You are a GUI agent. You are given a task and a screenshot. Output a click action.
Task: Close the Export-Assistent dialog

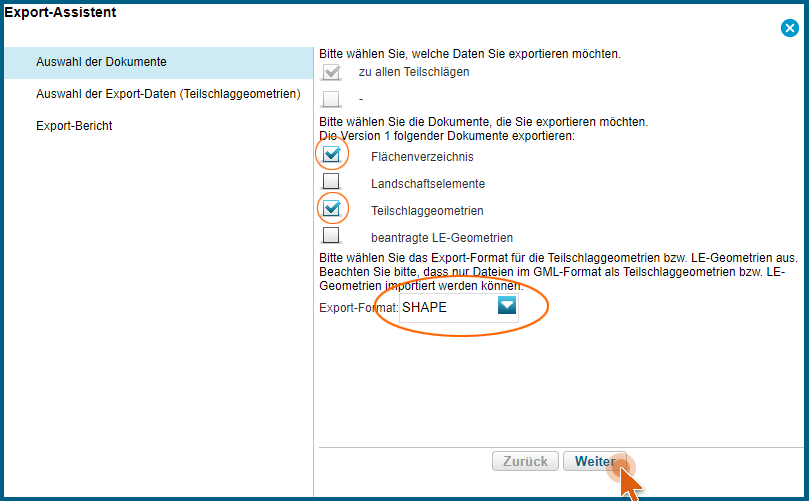789,28
